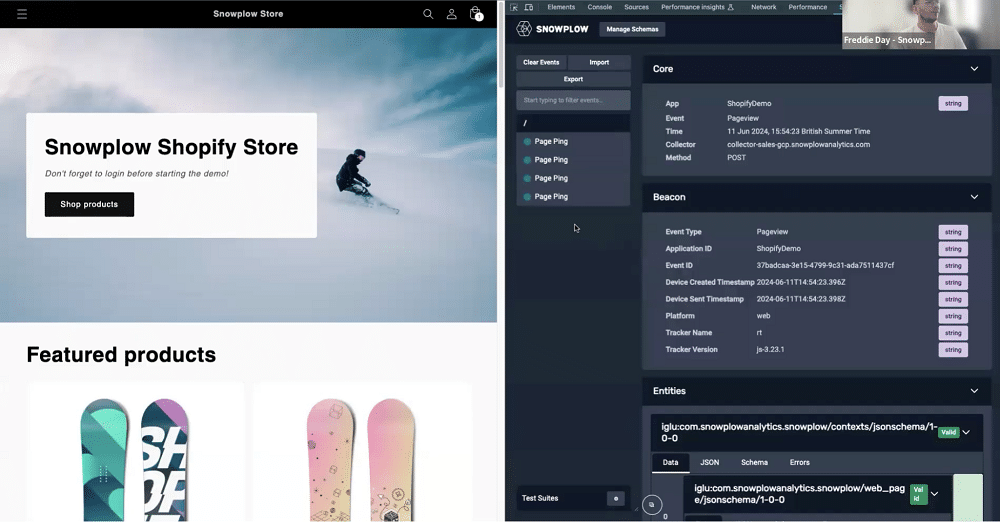
Task: Click the Import button
Action: point(599,63)
